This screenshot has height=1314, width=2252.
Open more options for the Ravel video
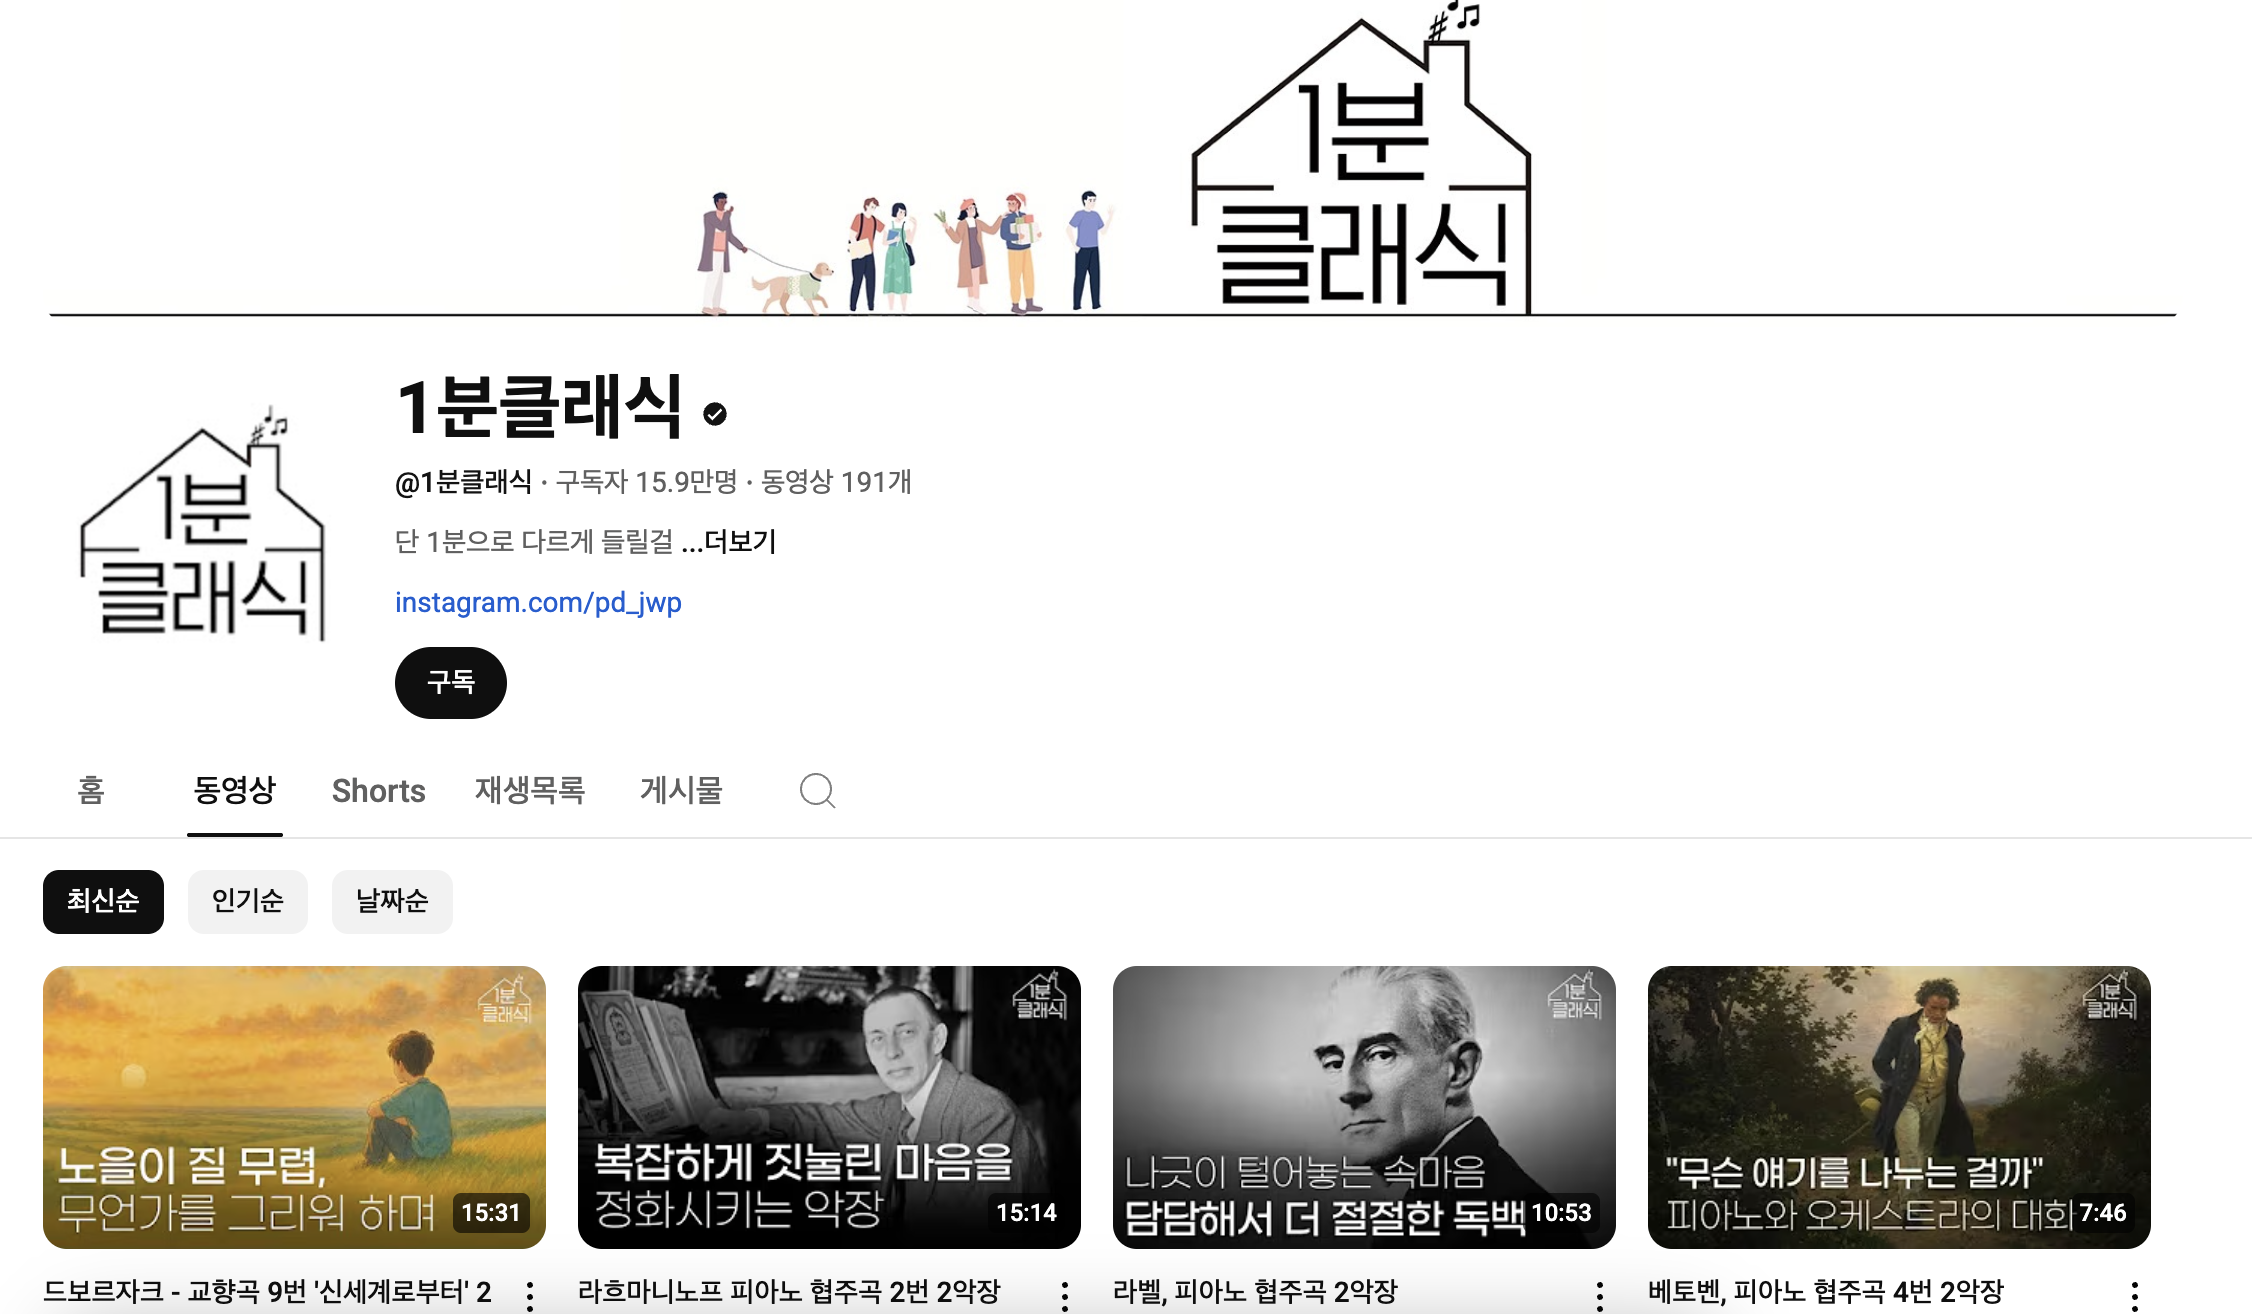pyautogui.click(x=1600, y=1295)
